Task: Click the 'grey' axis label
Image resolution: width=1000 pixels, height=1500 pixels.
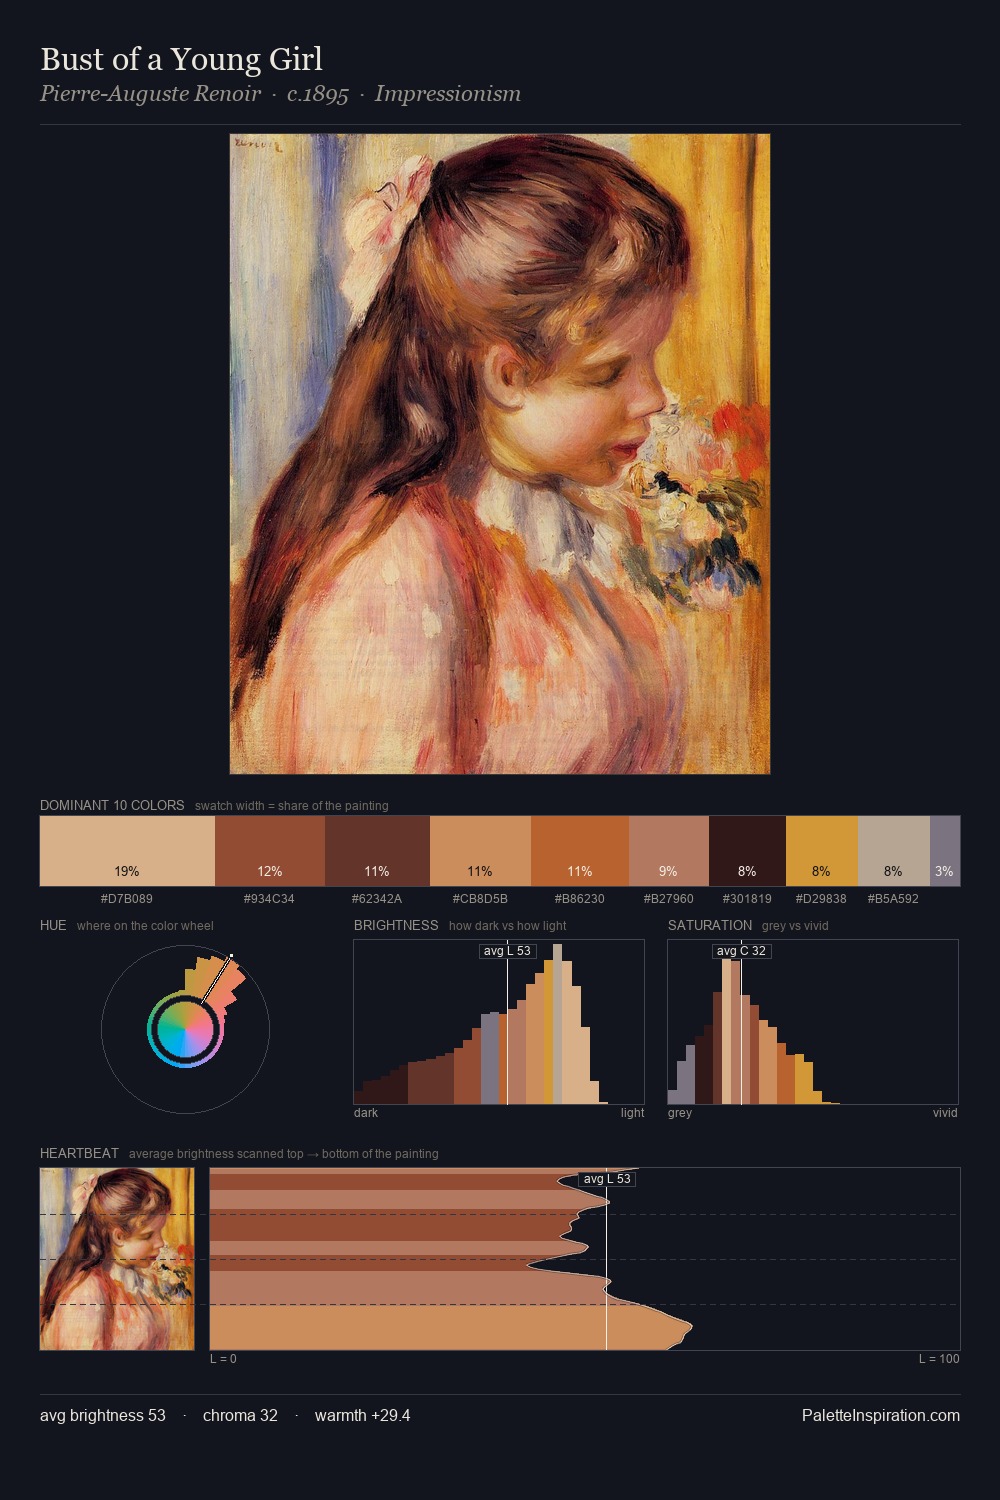Action: click(680, 1113)
